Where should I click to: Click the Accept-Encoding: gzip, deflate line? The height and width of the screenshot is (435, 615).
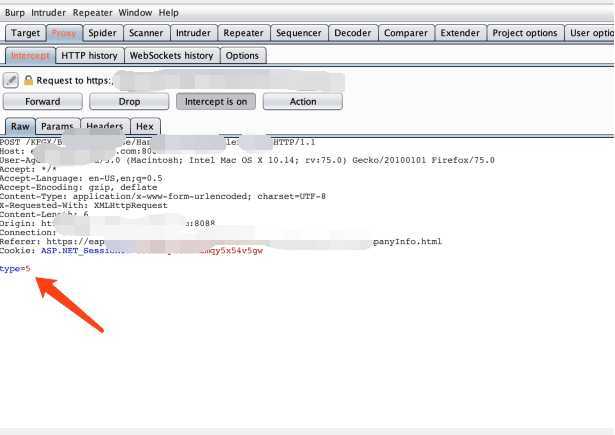pyautogui.click(x=78, y=187)
